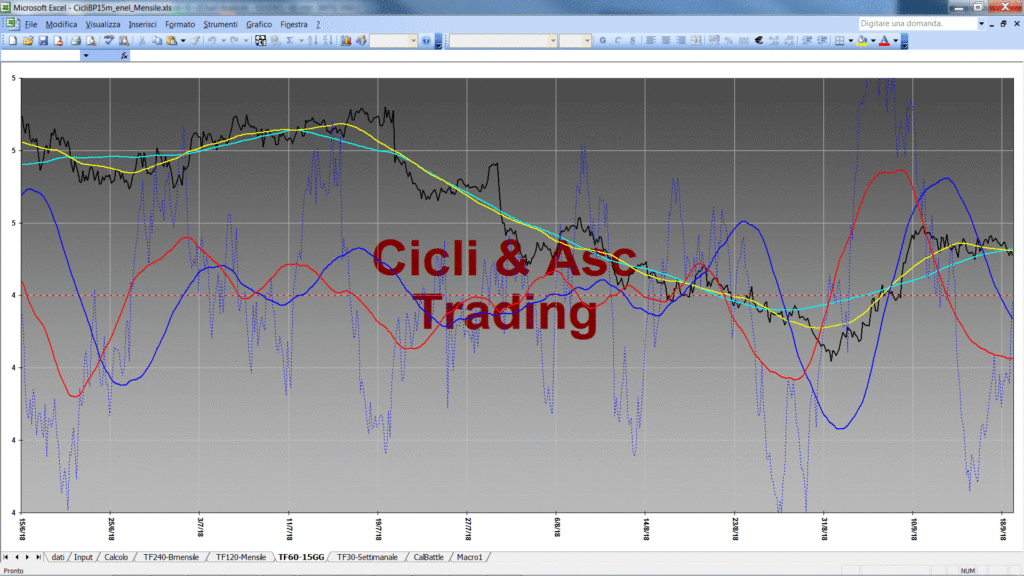
Task: Open the Grafico menu
Action: 259,24
